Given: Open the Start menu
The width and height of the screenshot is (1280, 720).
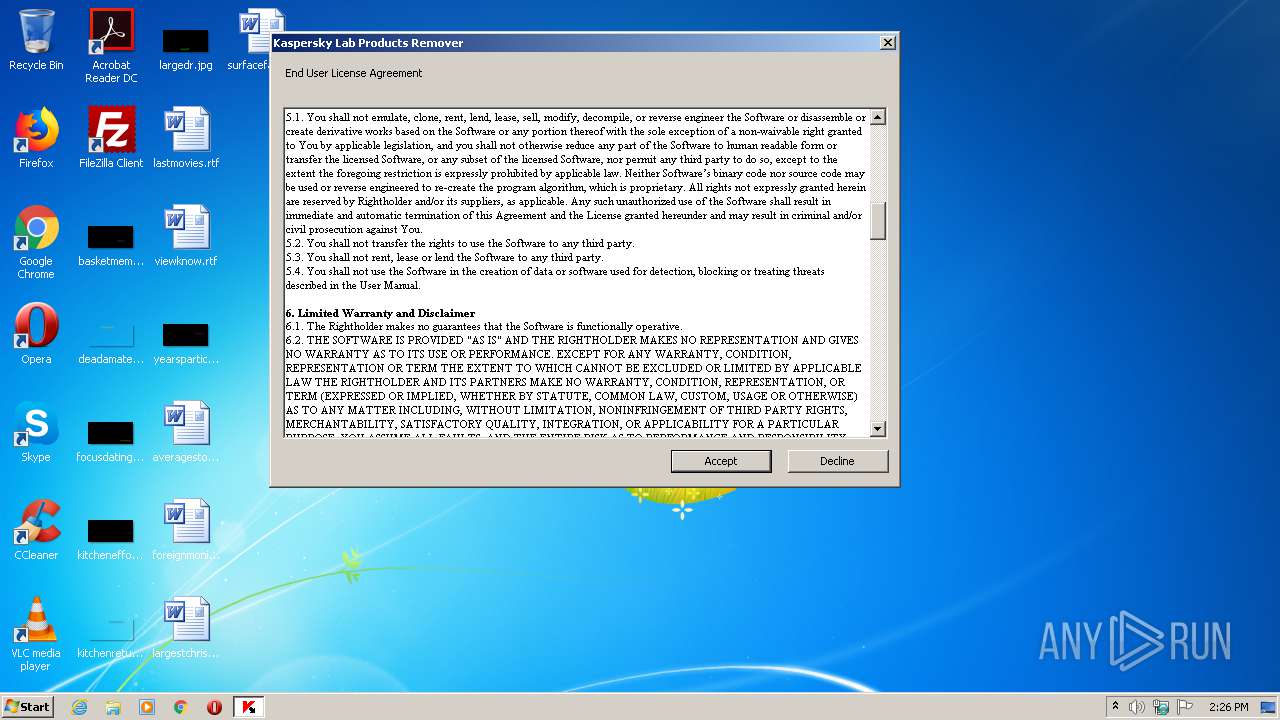Looking at the screenshot, I should tap(27, 706).
